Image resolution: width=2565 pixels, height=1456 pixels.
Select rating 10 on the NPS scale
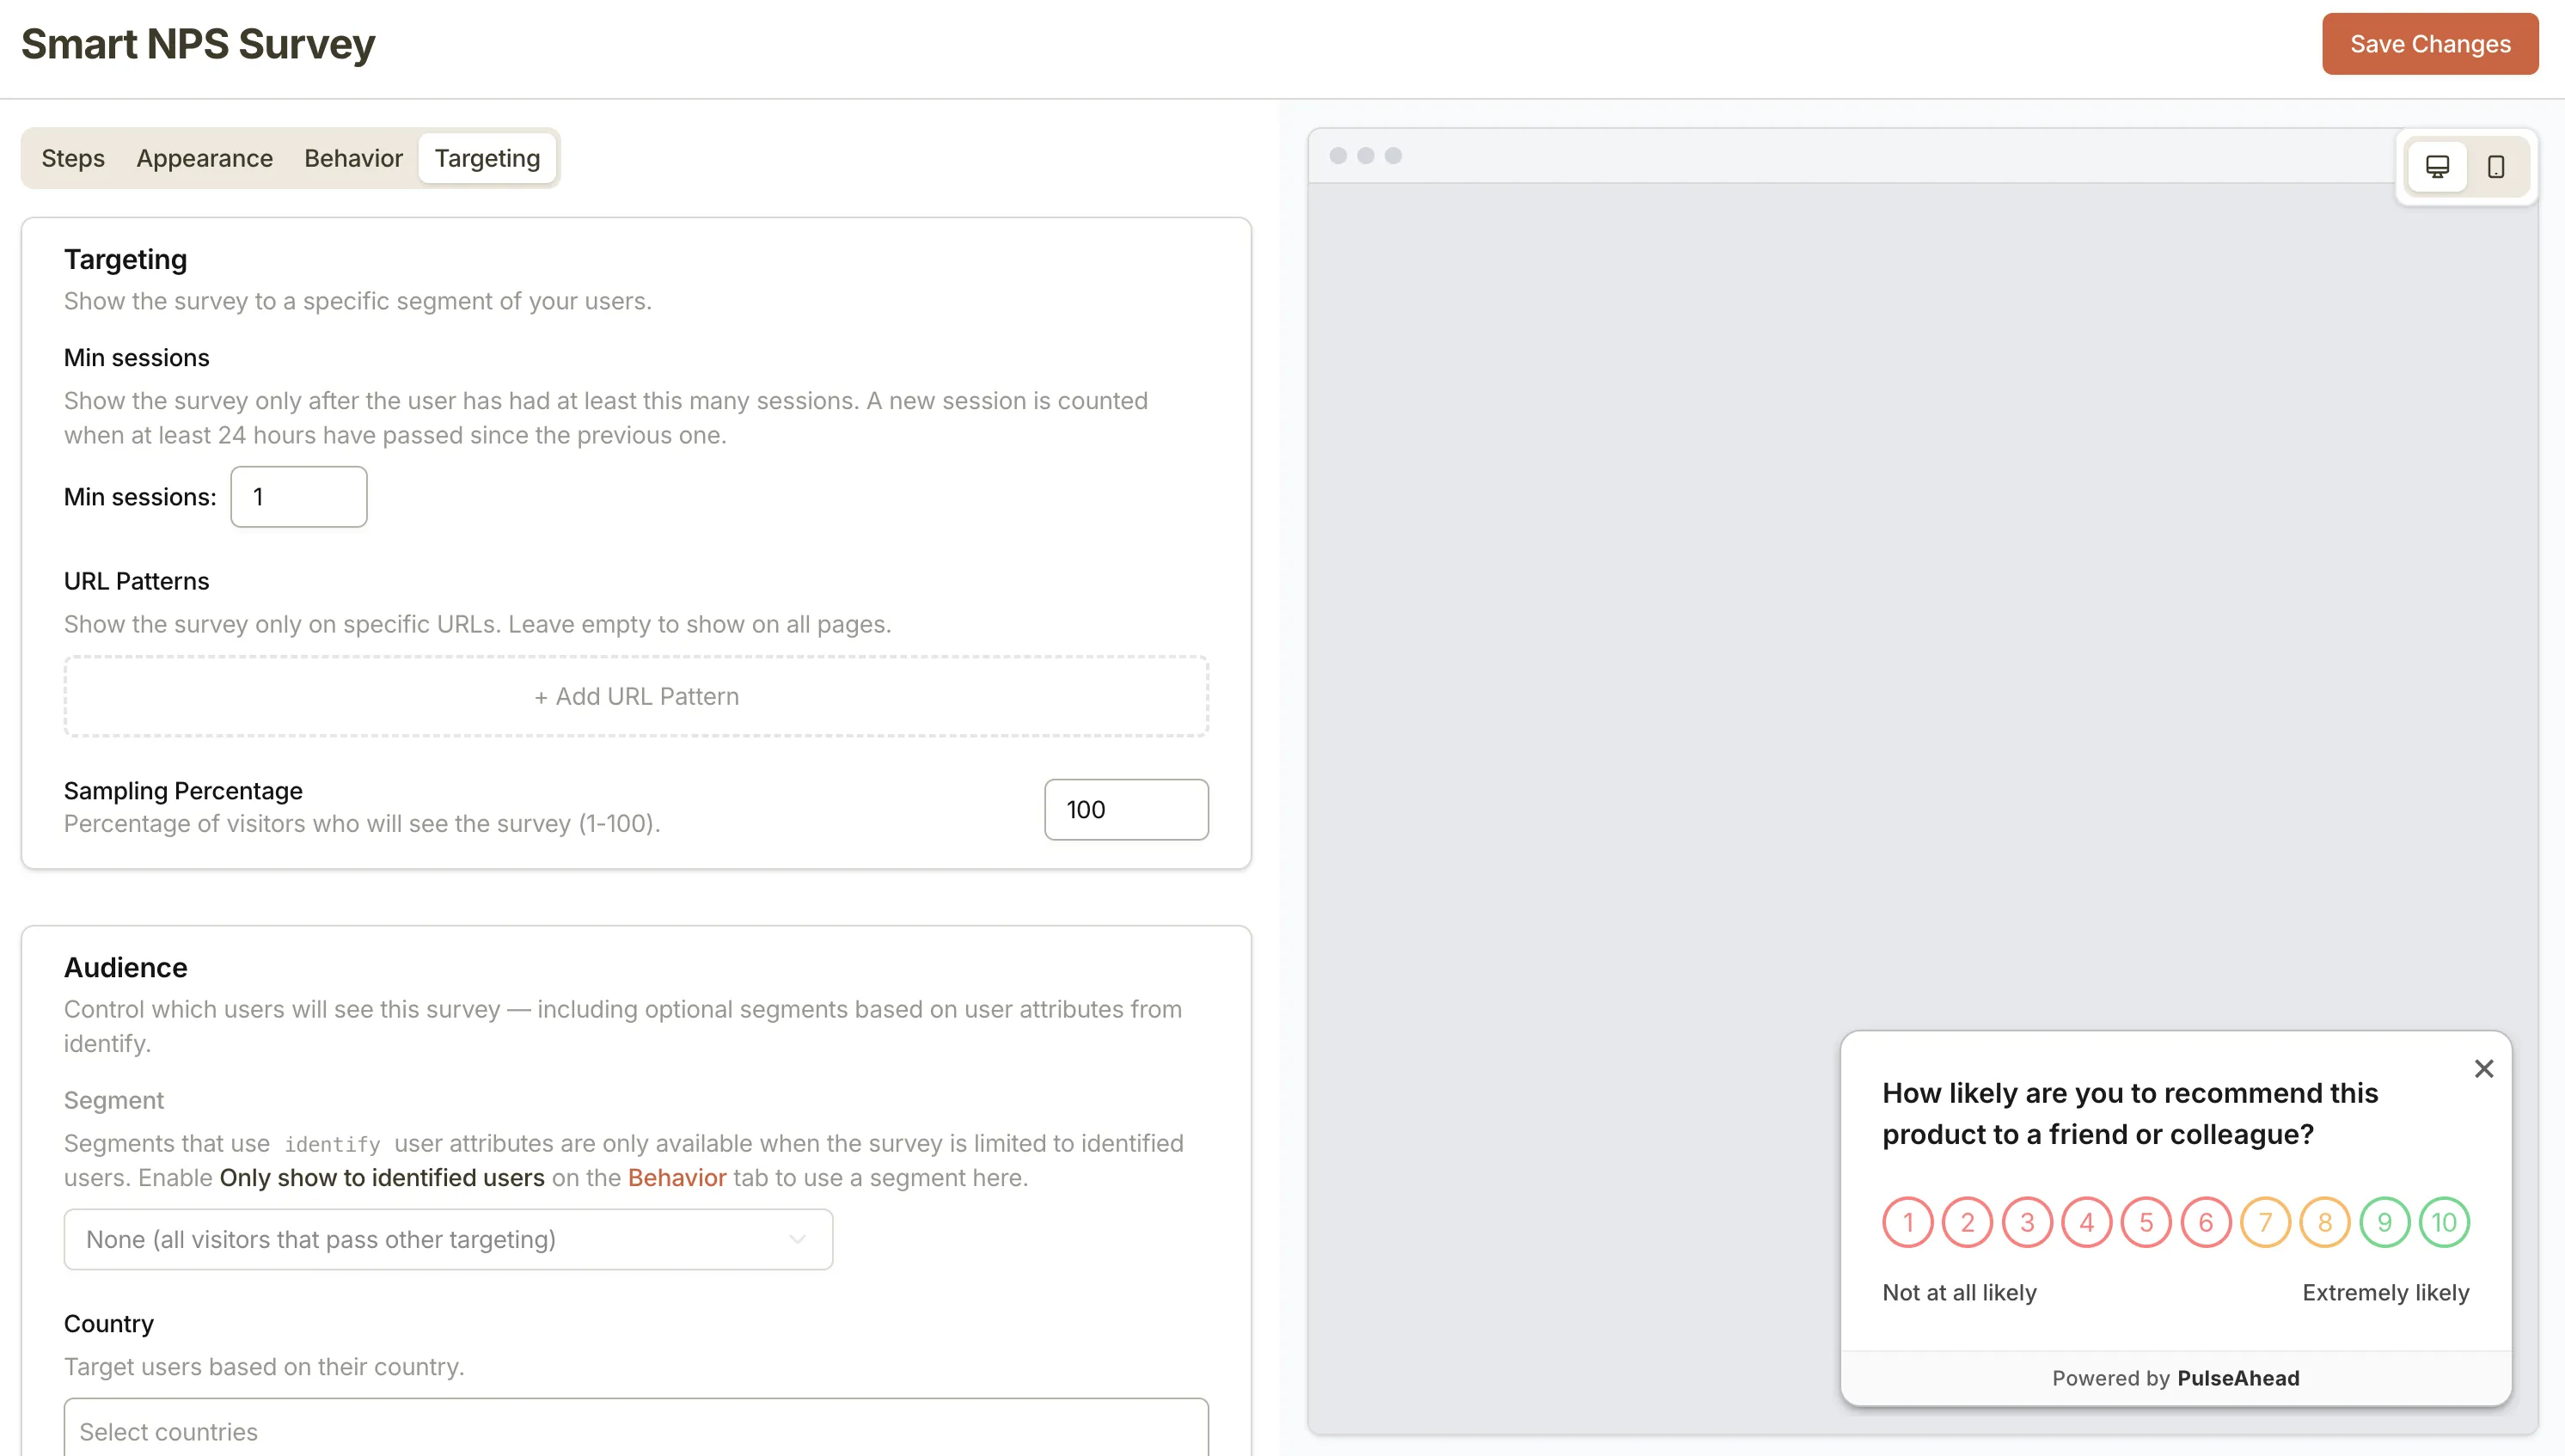tap(2444, 1221)
